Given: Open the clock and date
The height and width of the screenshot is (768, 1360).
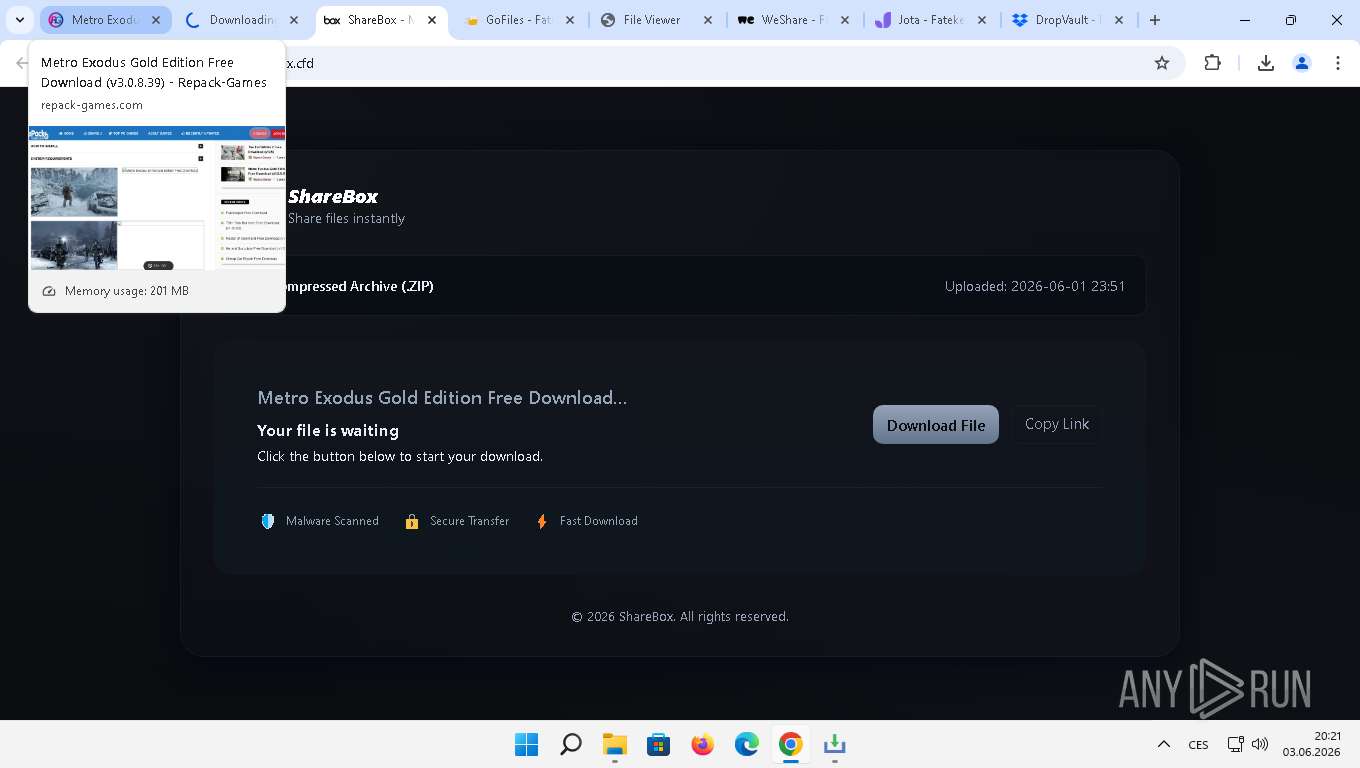Looking at the screenshot, I should pos(1311,744).
